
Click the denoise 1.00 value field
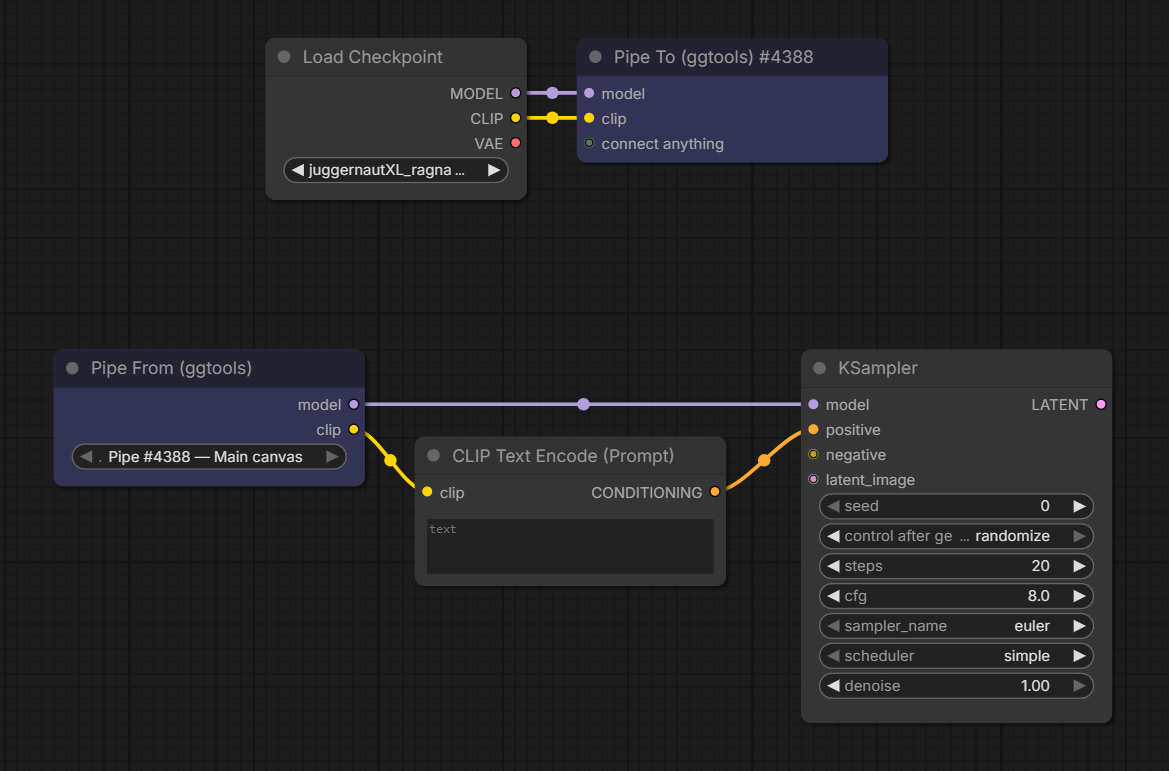click(957, 685)
